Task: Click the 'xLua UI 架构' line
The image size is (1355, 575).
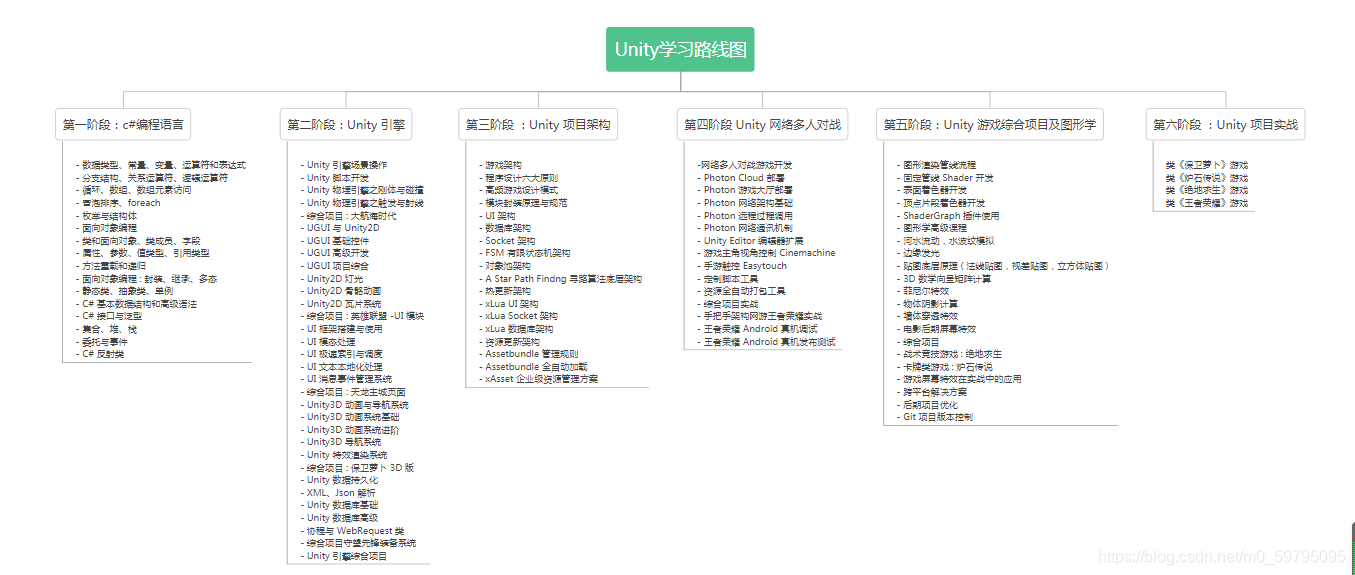Action: (x=508, y=304)
